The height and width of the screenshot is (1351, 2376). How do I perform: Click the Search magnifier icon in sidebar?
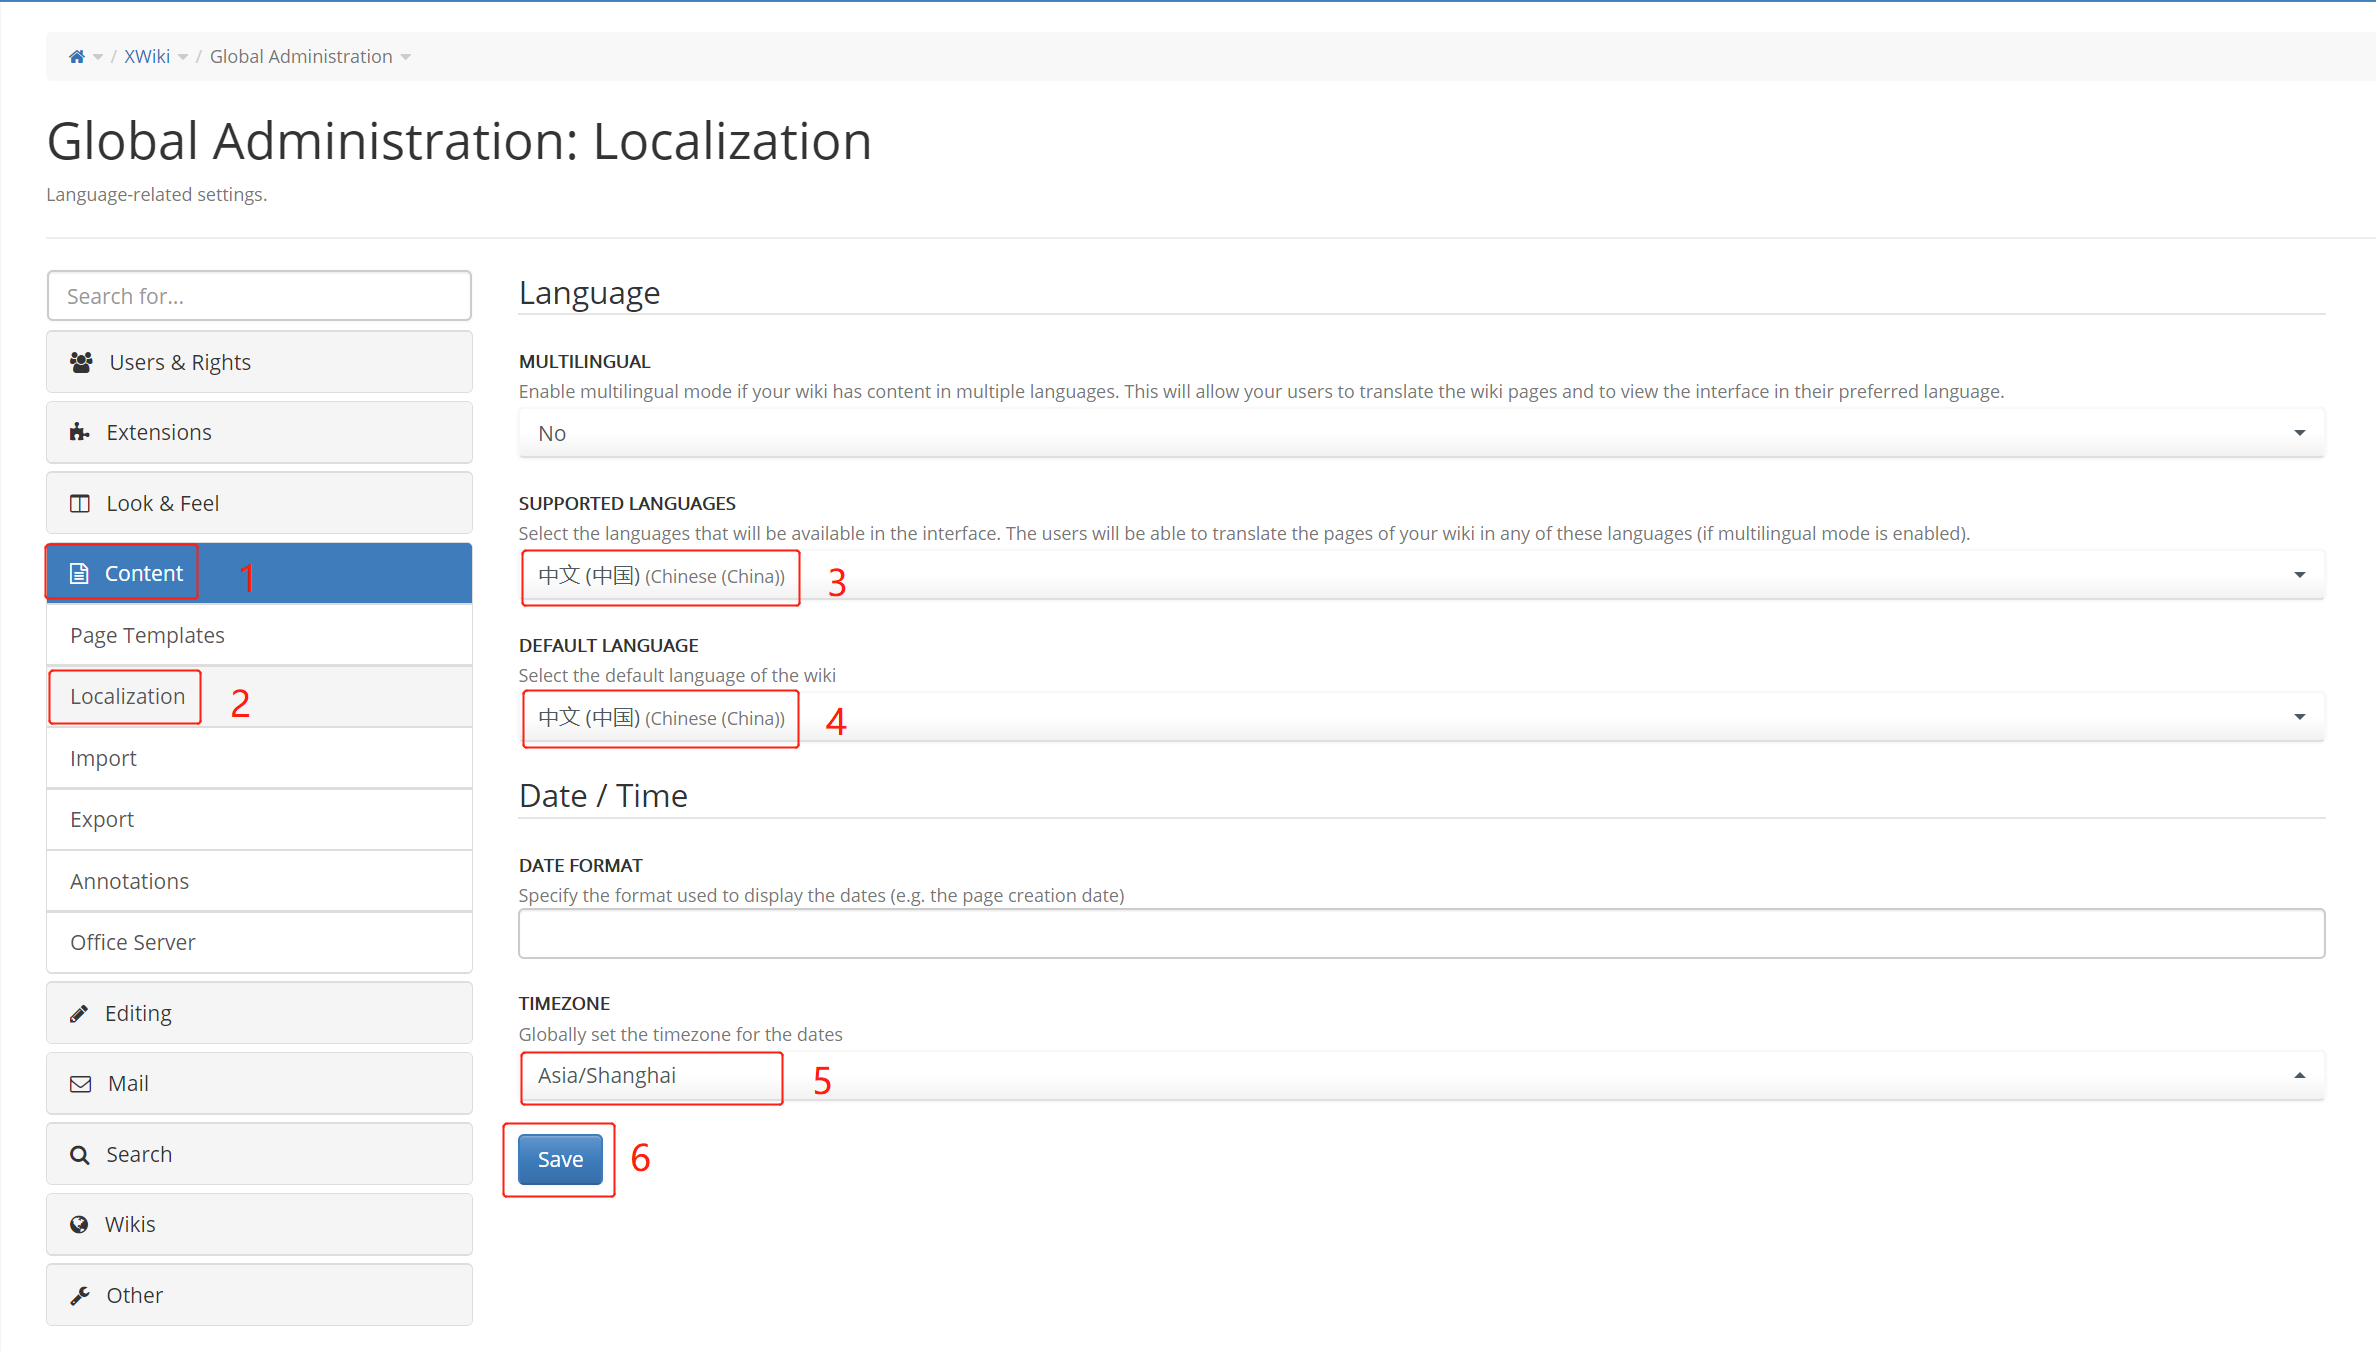tap(79, 1154)
